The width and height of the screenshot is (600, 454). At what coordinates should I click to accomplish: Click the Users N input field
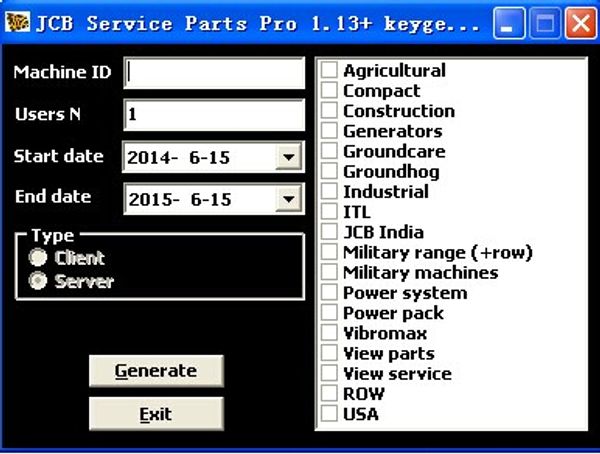tap(214, 114)
